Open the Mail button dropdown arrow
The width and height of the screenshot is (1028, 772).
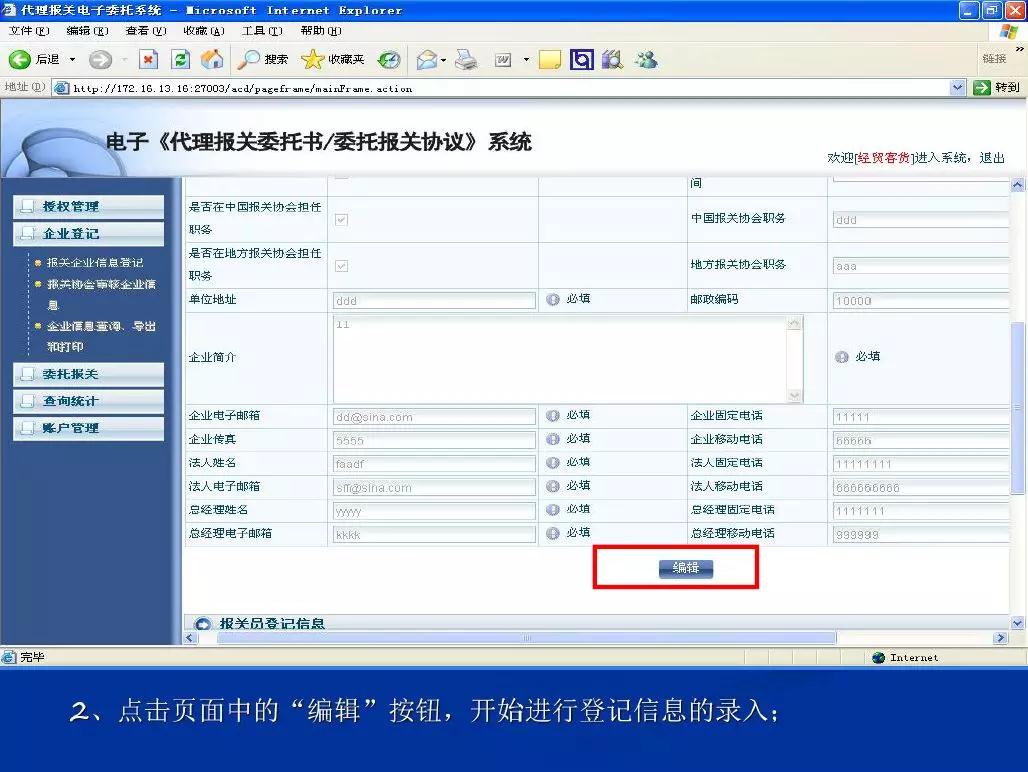[x=444, y=60]
